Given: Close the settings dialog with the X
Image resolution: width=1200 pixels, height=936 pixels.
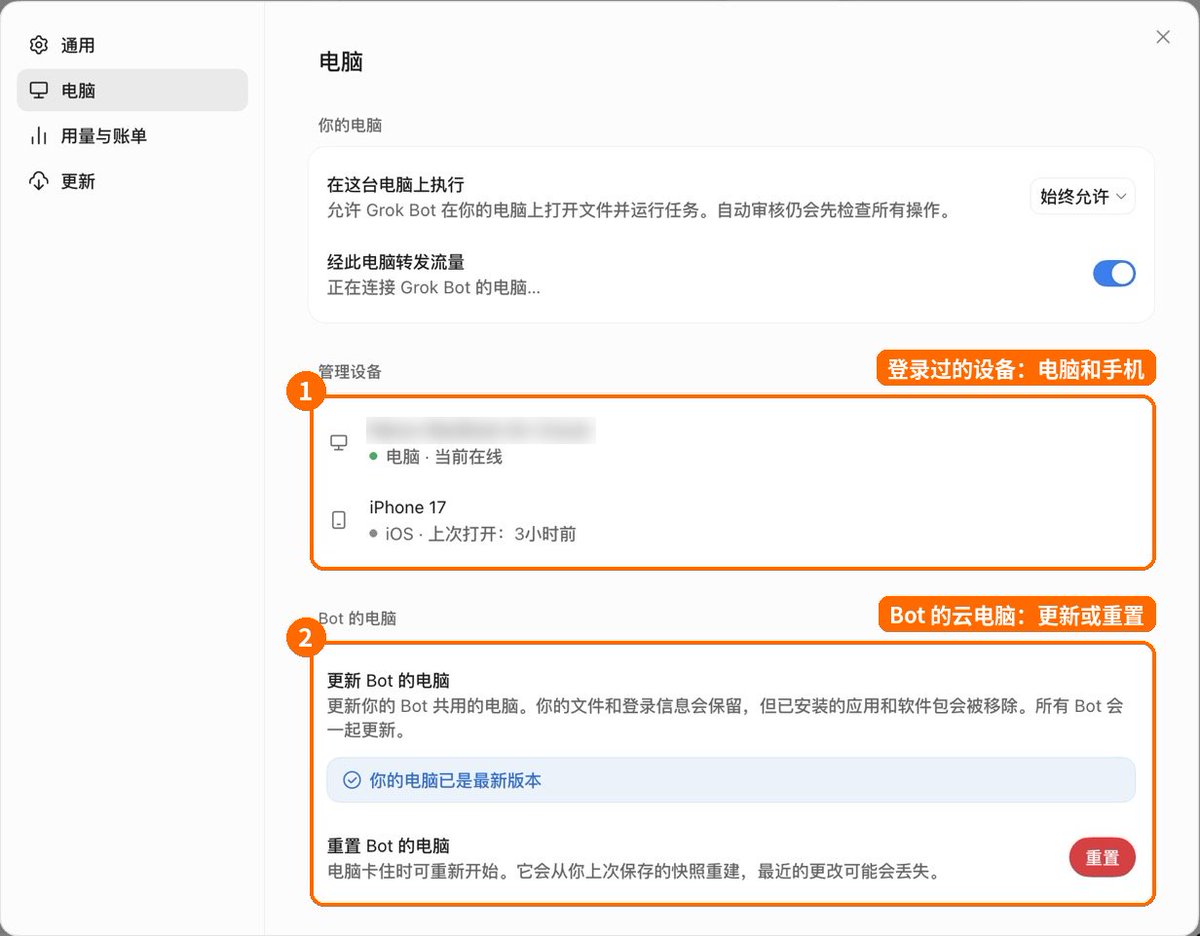Looking at the screenshot, I should point(1162,37).
